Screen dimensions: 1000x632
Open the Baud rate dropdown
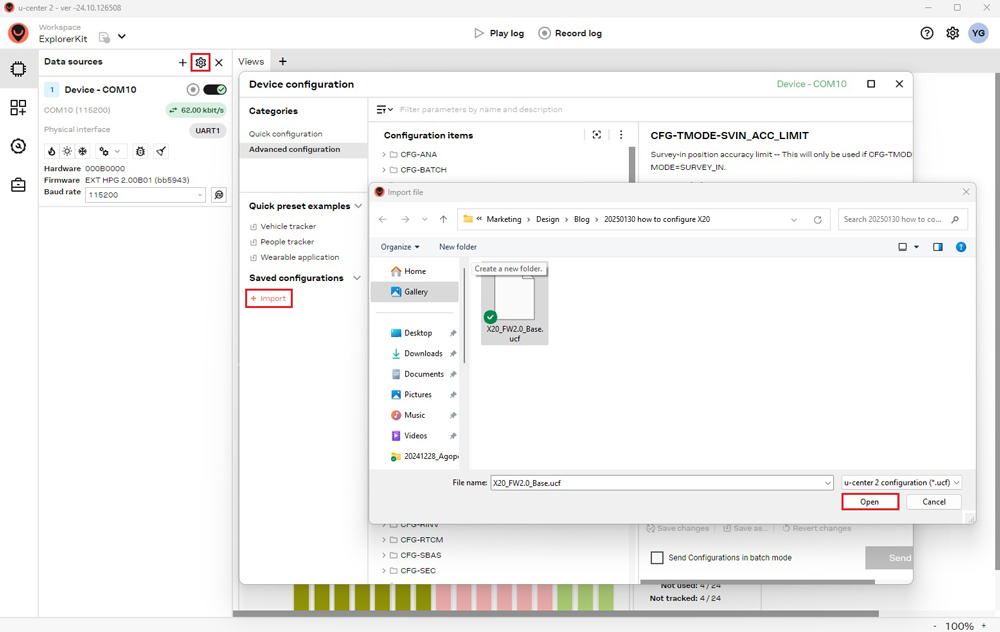(146, 195)
